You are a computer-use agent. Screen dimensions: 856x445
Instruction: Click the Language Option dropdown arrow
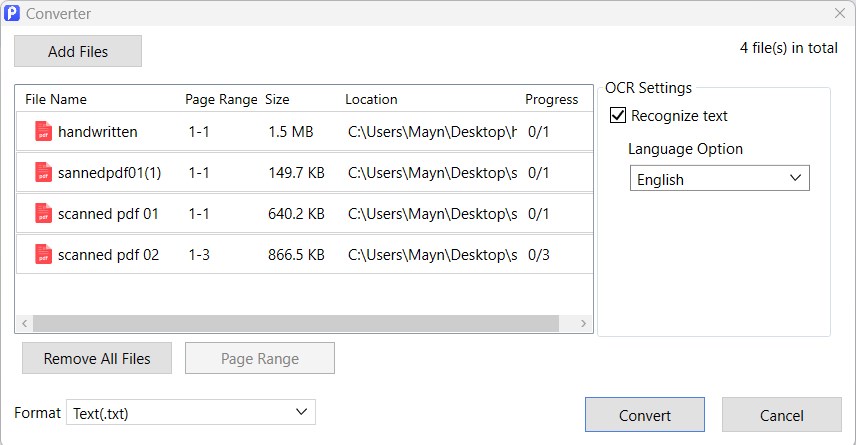[795, 178]
